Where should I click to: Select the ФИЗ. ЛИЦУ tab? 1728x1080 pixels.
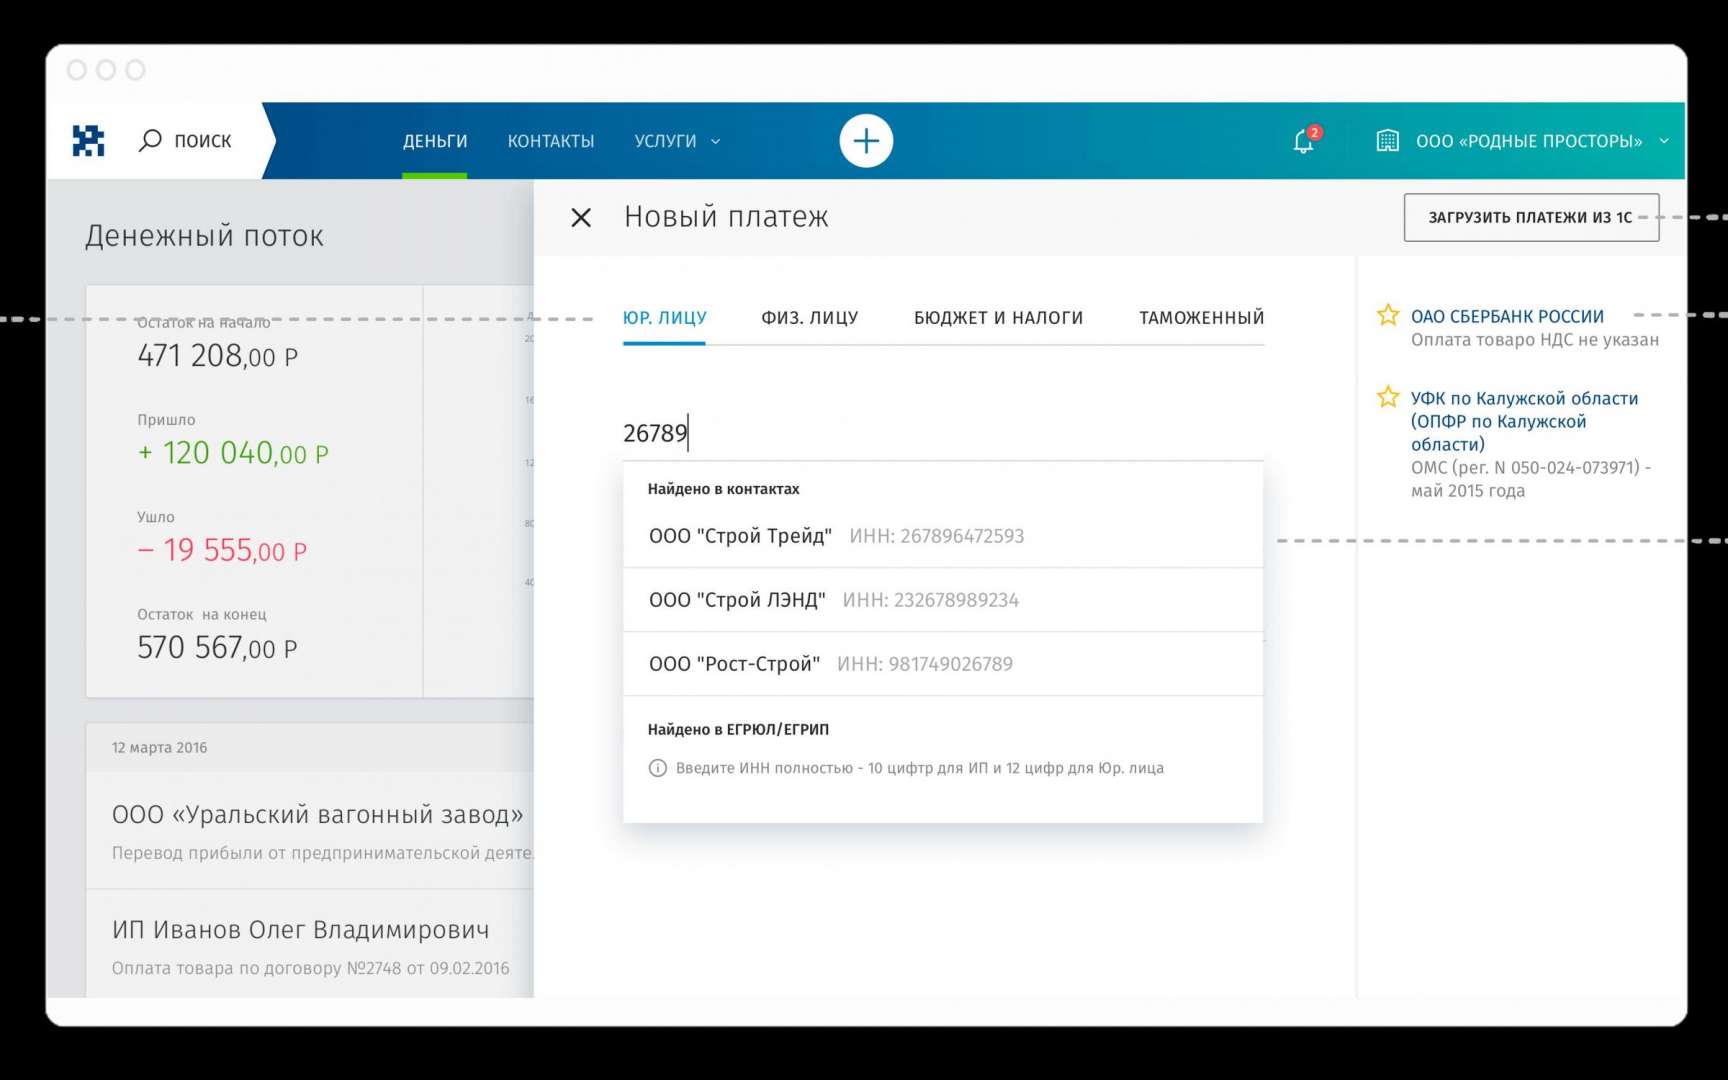pyautogui.click(x=809, y=318)
